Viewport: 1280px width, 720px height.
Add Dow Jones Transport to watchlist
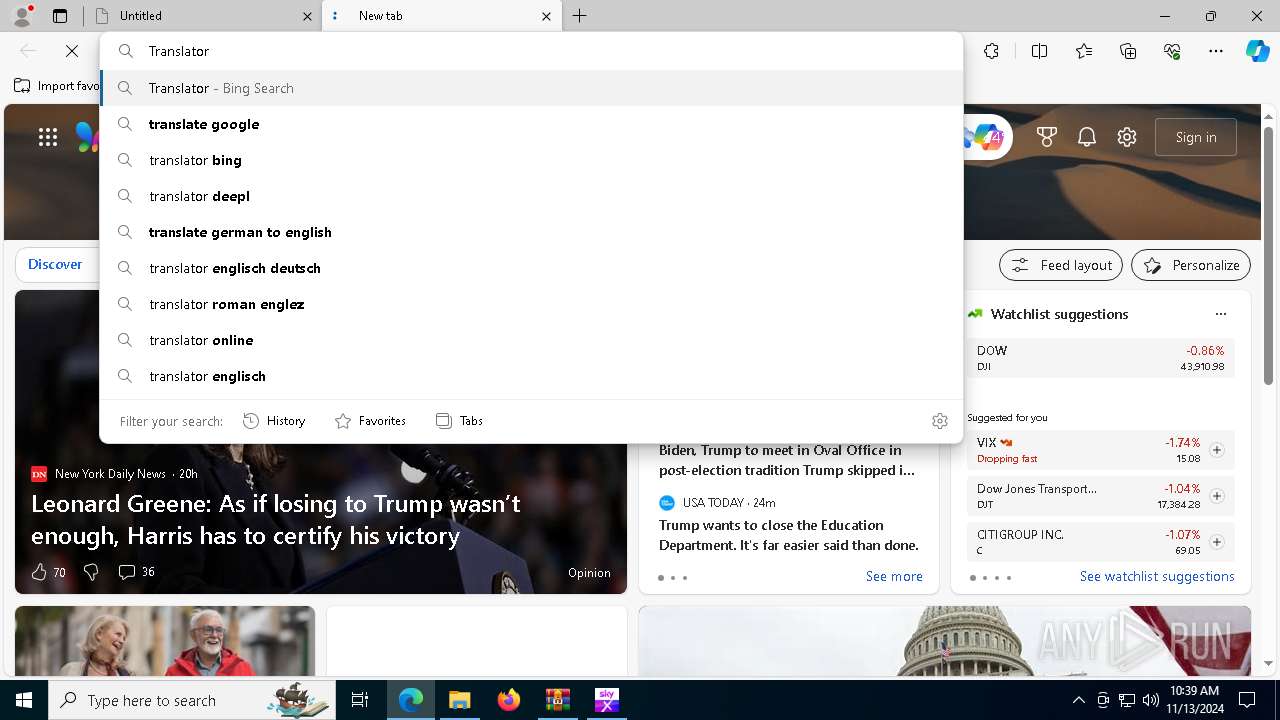coord(1217,496)
